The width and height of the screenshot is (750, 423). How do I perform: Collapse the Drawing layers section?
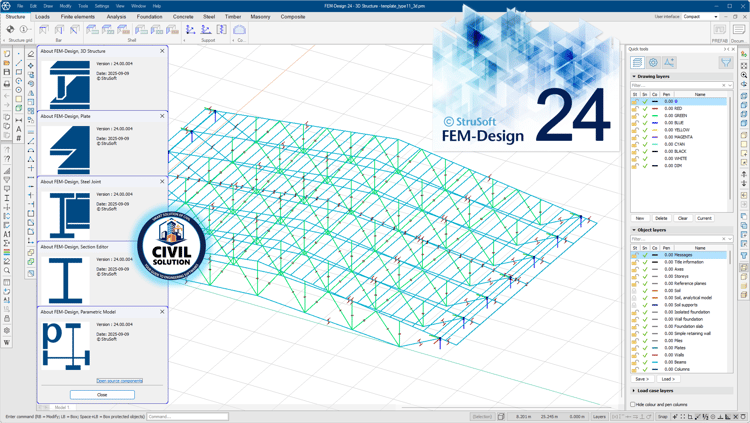coord(634,77)
